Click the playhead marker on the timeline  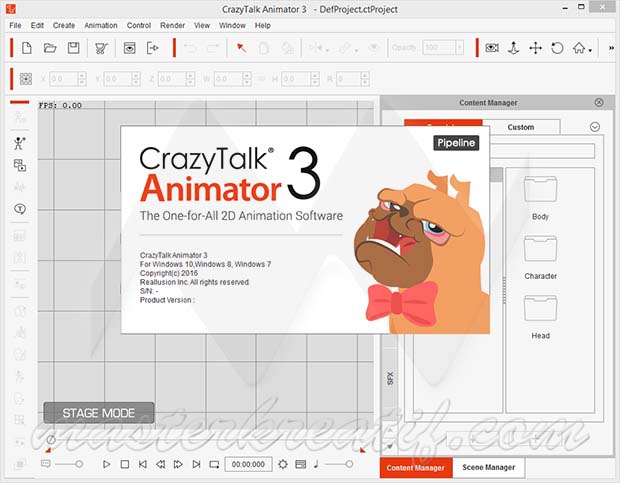click(x=51, y=440)
